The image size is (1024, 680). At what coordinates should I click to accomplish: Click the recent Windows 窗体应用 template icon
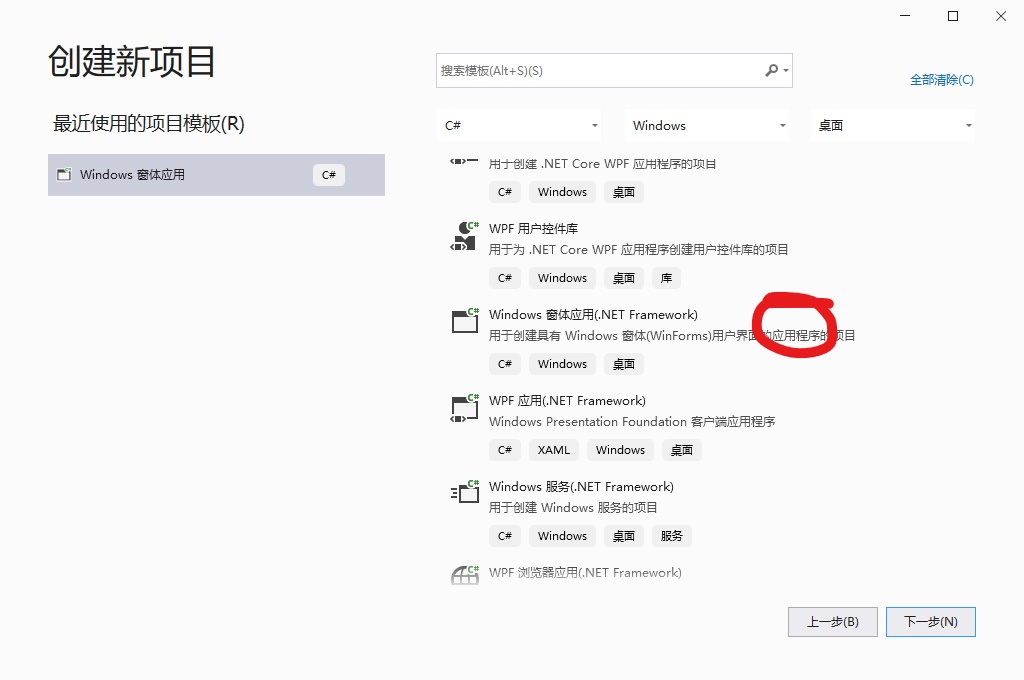(64, 174)
